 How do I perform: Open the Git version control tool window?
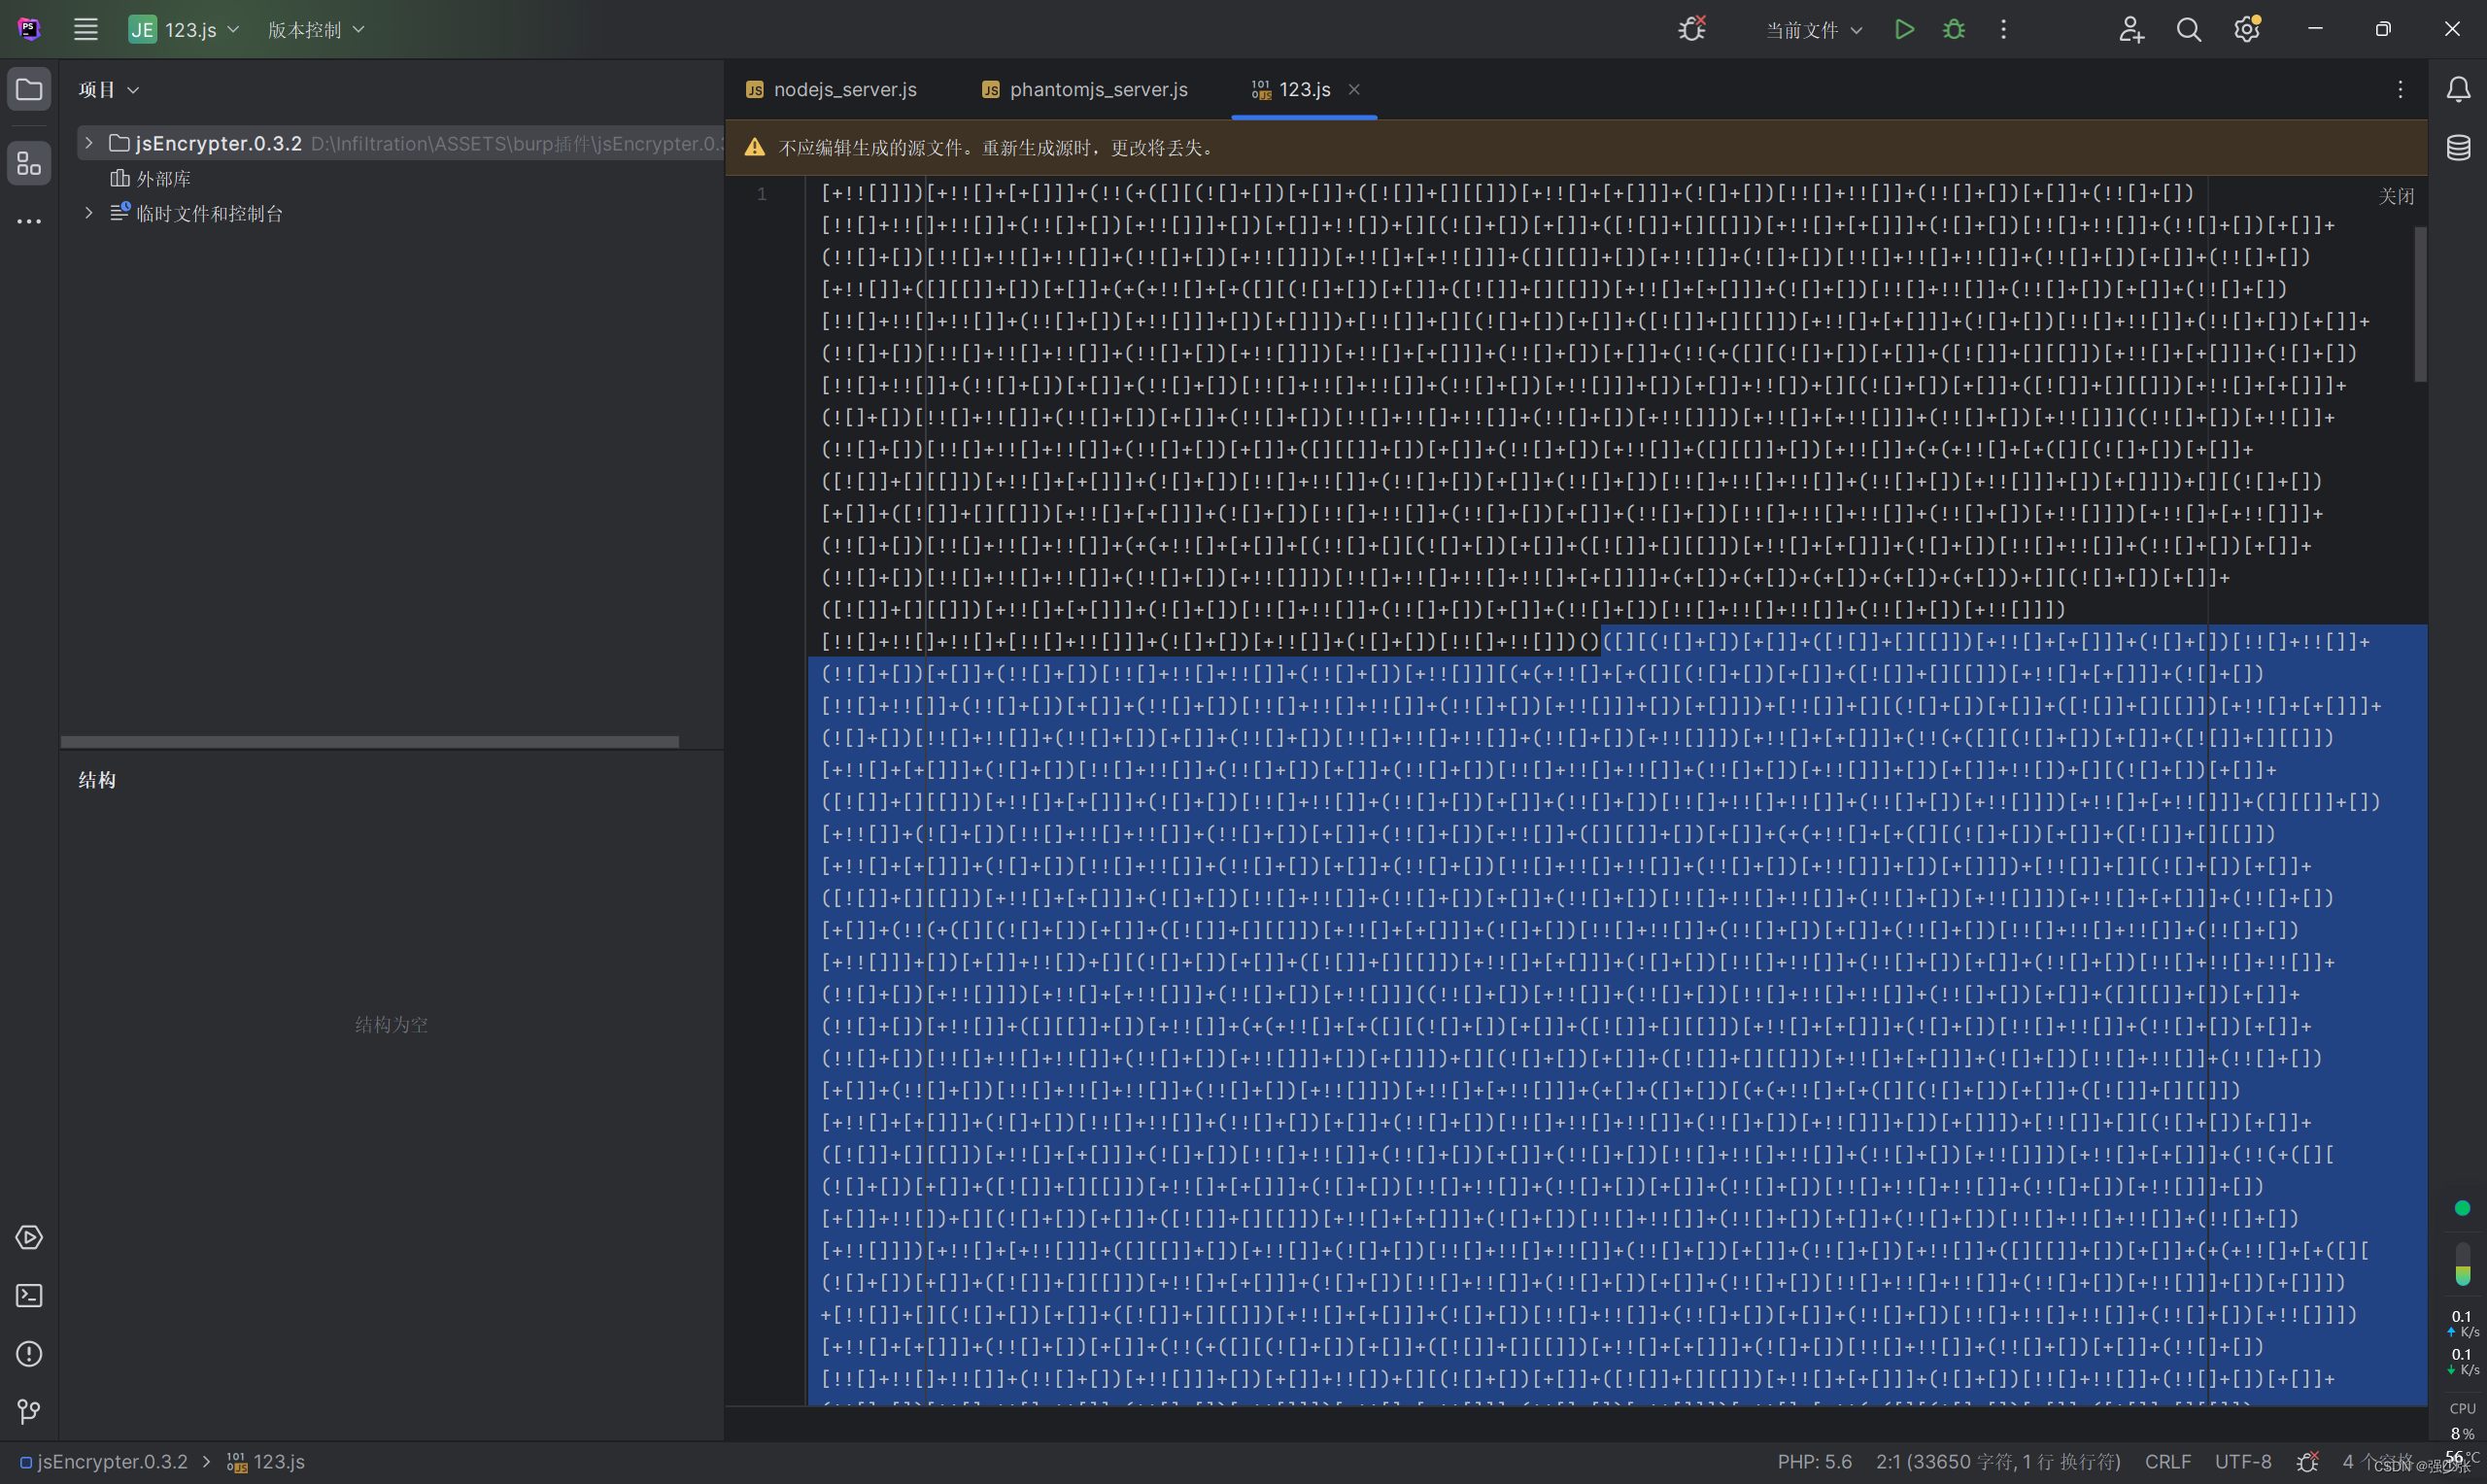(29, 1411)
